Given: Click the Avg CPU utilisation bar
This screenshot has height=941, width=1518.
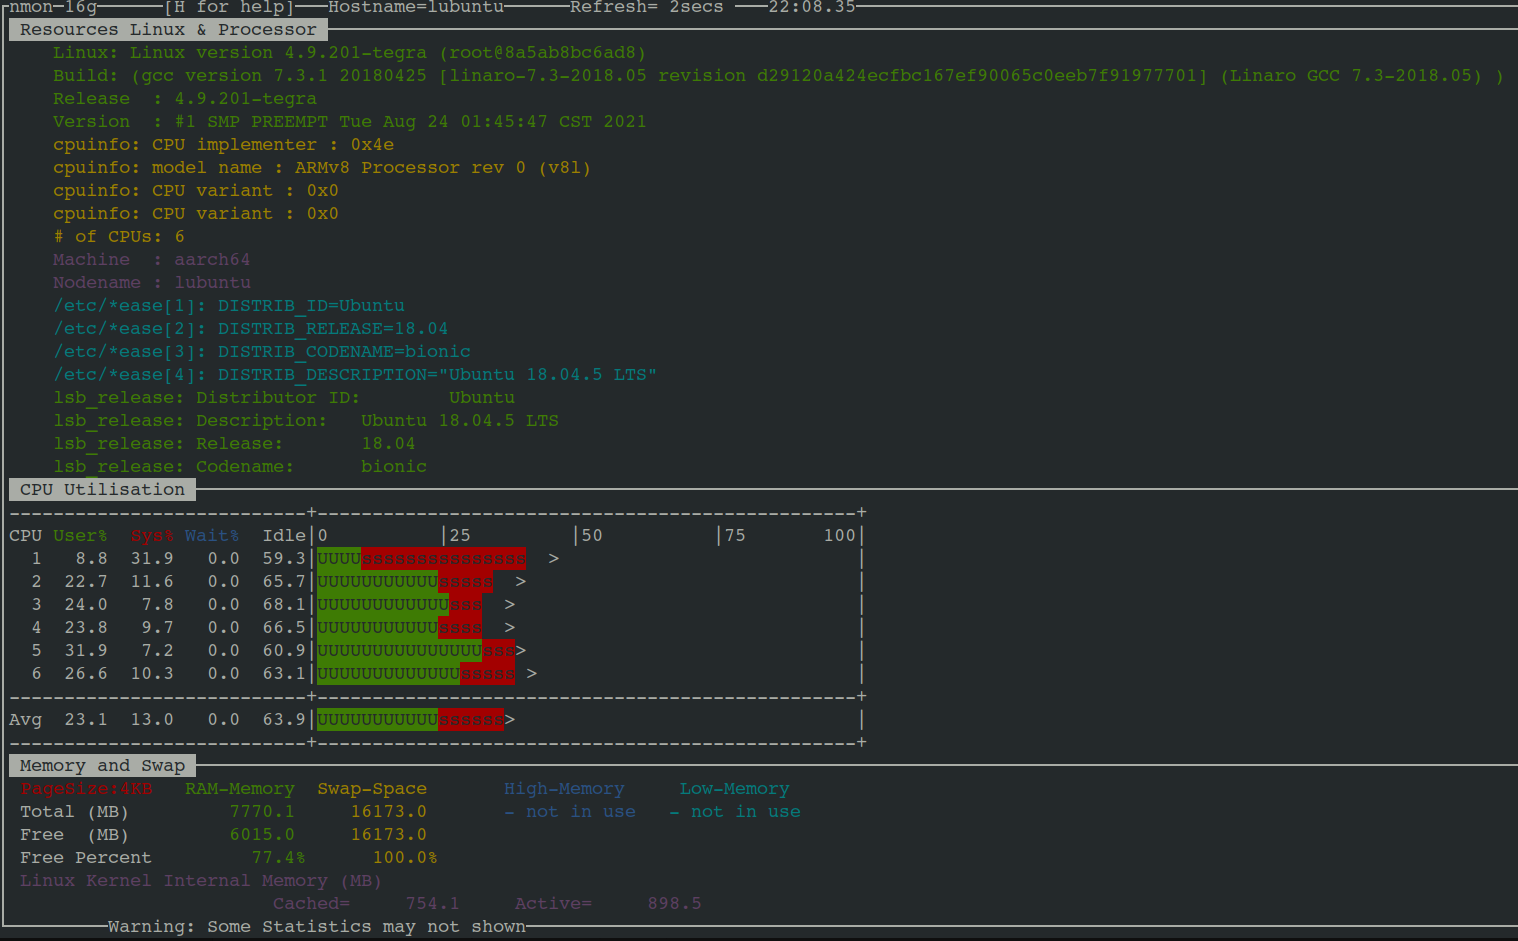Looking at the screenshot, I should point(410,720).
